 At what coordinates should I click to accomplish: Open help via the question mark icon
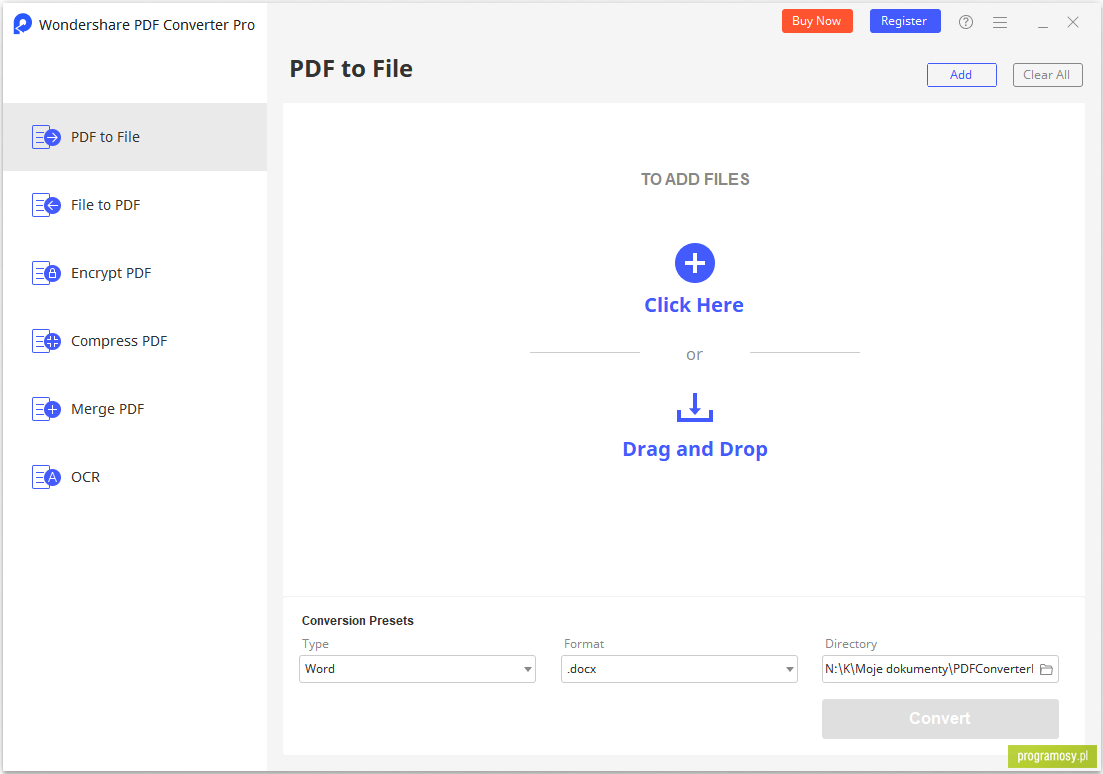[x=966, y=23]
